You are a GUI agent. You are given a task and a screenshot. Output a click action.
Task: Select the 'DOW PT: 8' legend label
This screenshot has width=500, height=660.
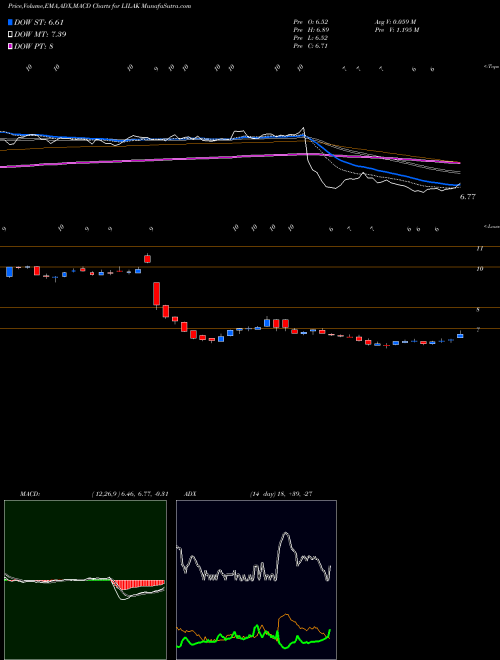(34, 46)
